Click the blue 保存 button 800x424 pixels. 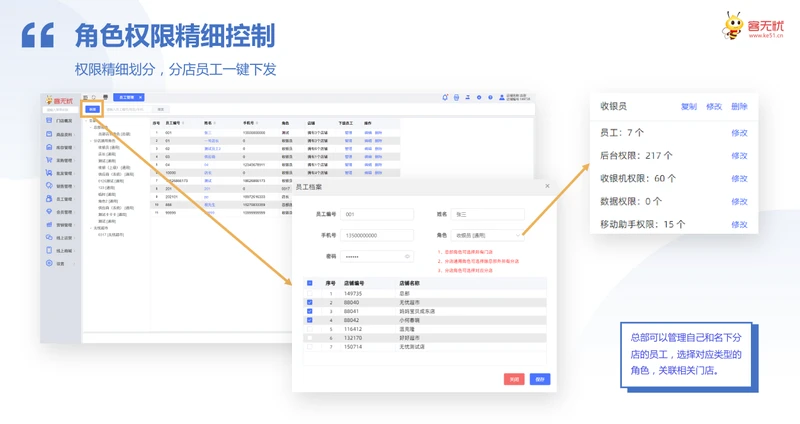(540, 380)
